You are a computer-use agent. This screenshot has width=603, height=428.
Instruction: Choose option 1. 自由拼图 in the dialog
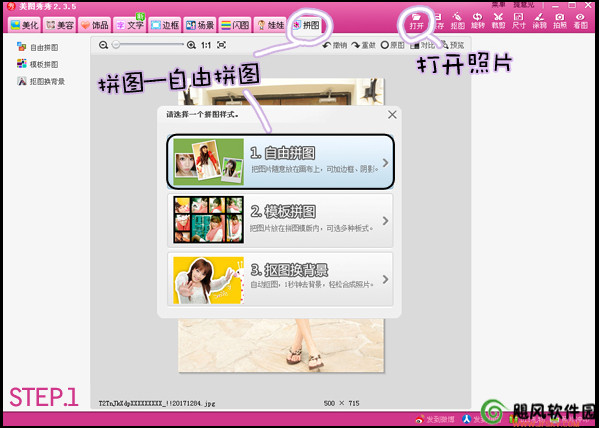(281, 162)
